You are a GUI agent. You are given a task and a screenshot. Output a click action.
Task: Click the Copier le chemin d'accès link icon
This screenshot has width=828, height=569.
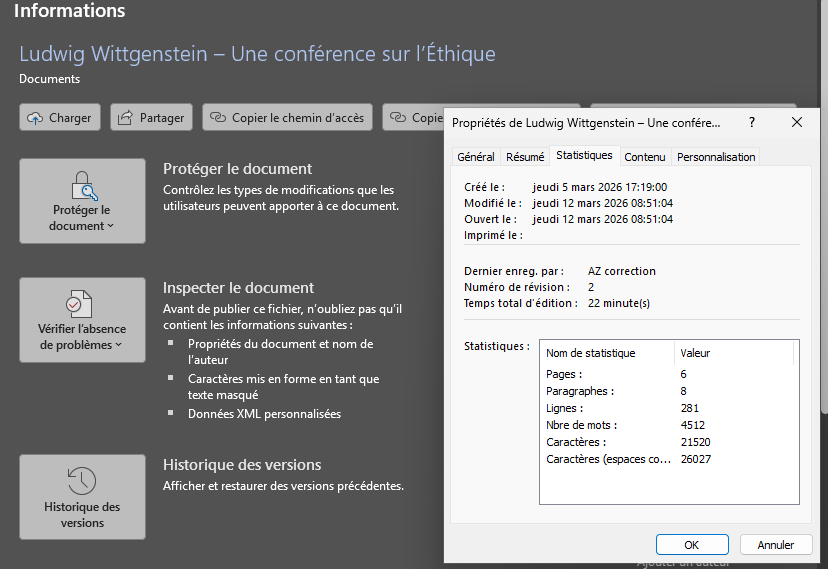(x=218, y=118)
